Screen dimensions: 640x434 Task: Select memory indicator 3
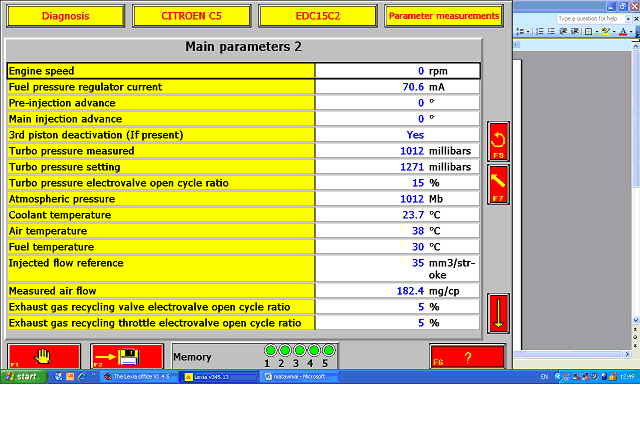pyautogui.click(x=300, y=350)
